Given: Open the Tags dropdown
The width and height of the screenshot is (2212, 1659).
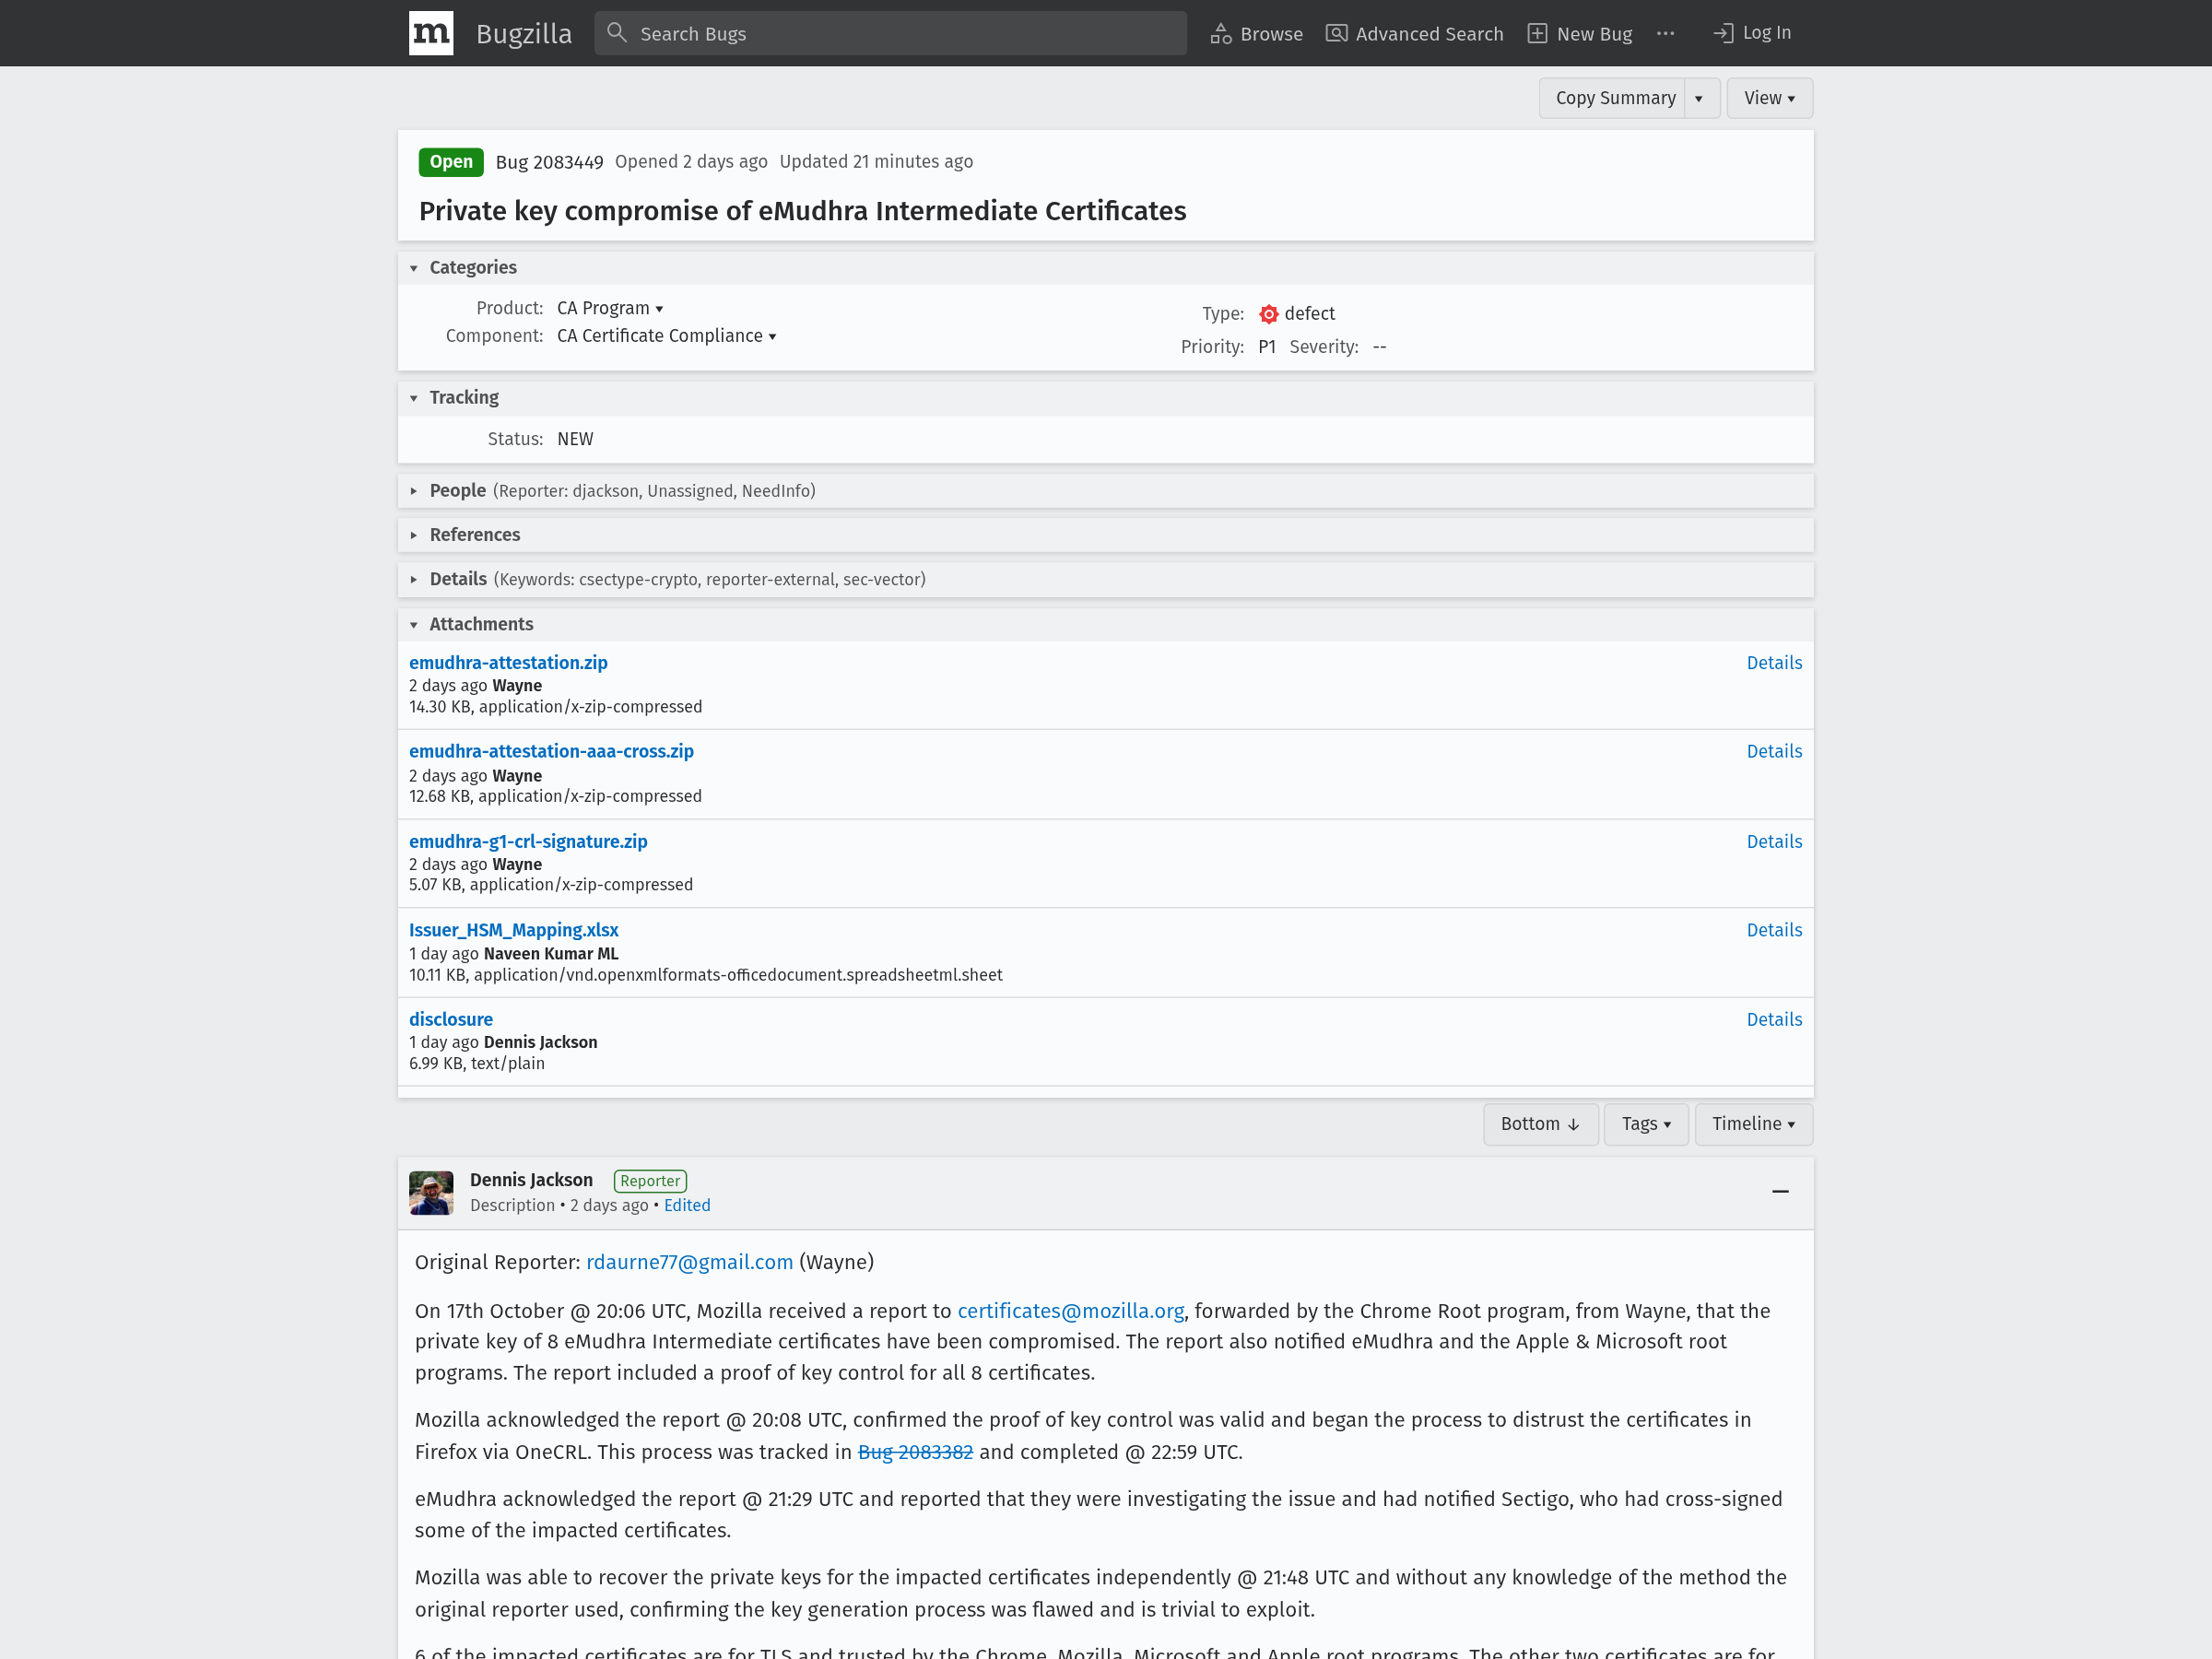Looking at the screenshot, I should [x=1646, y=1124].
